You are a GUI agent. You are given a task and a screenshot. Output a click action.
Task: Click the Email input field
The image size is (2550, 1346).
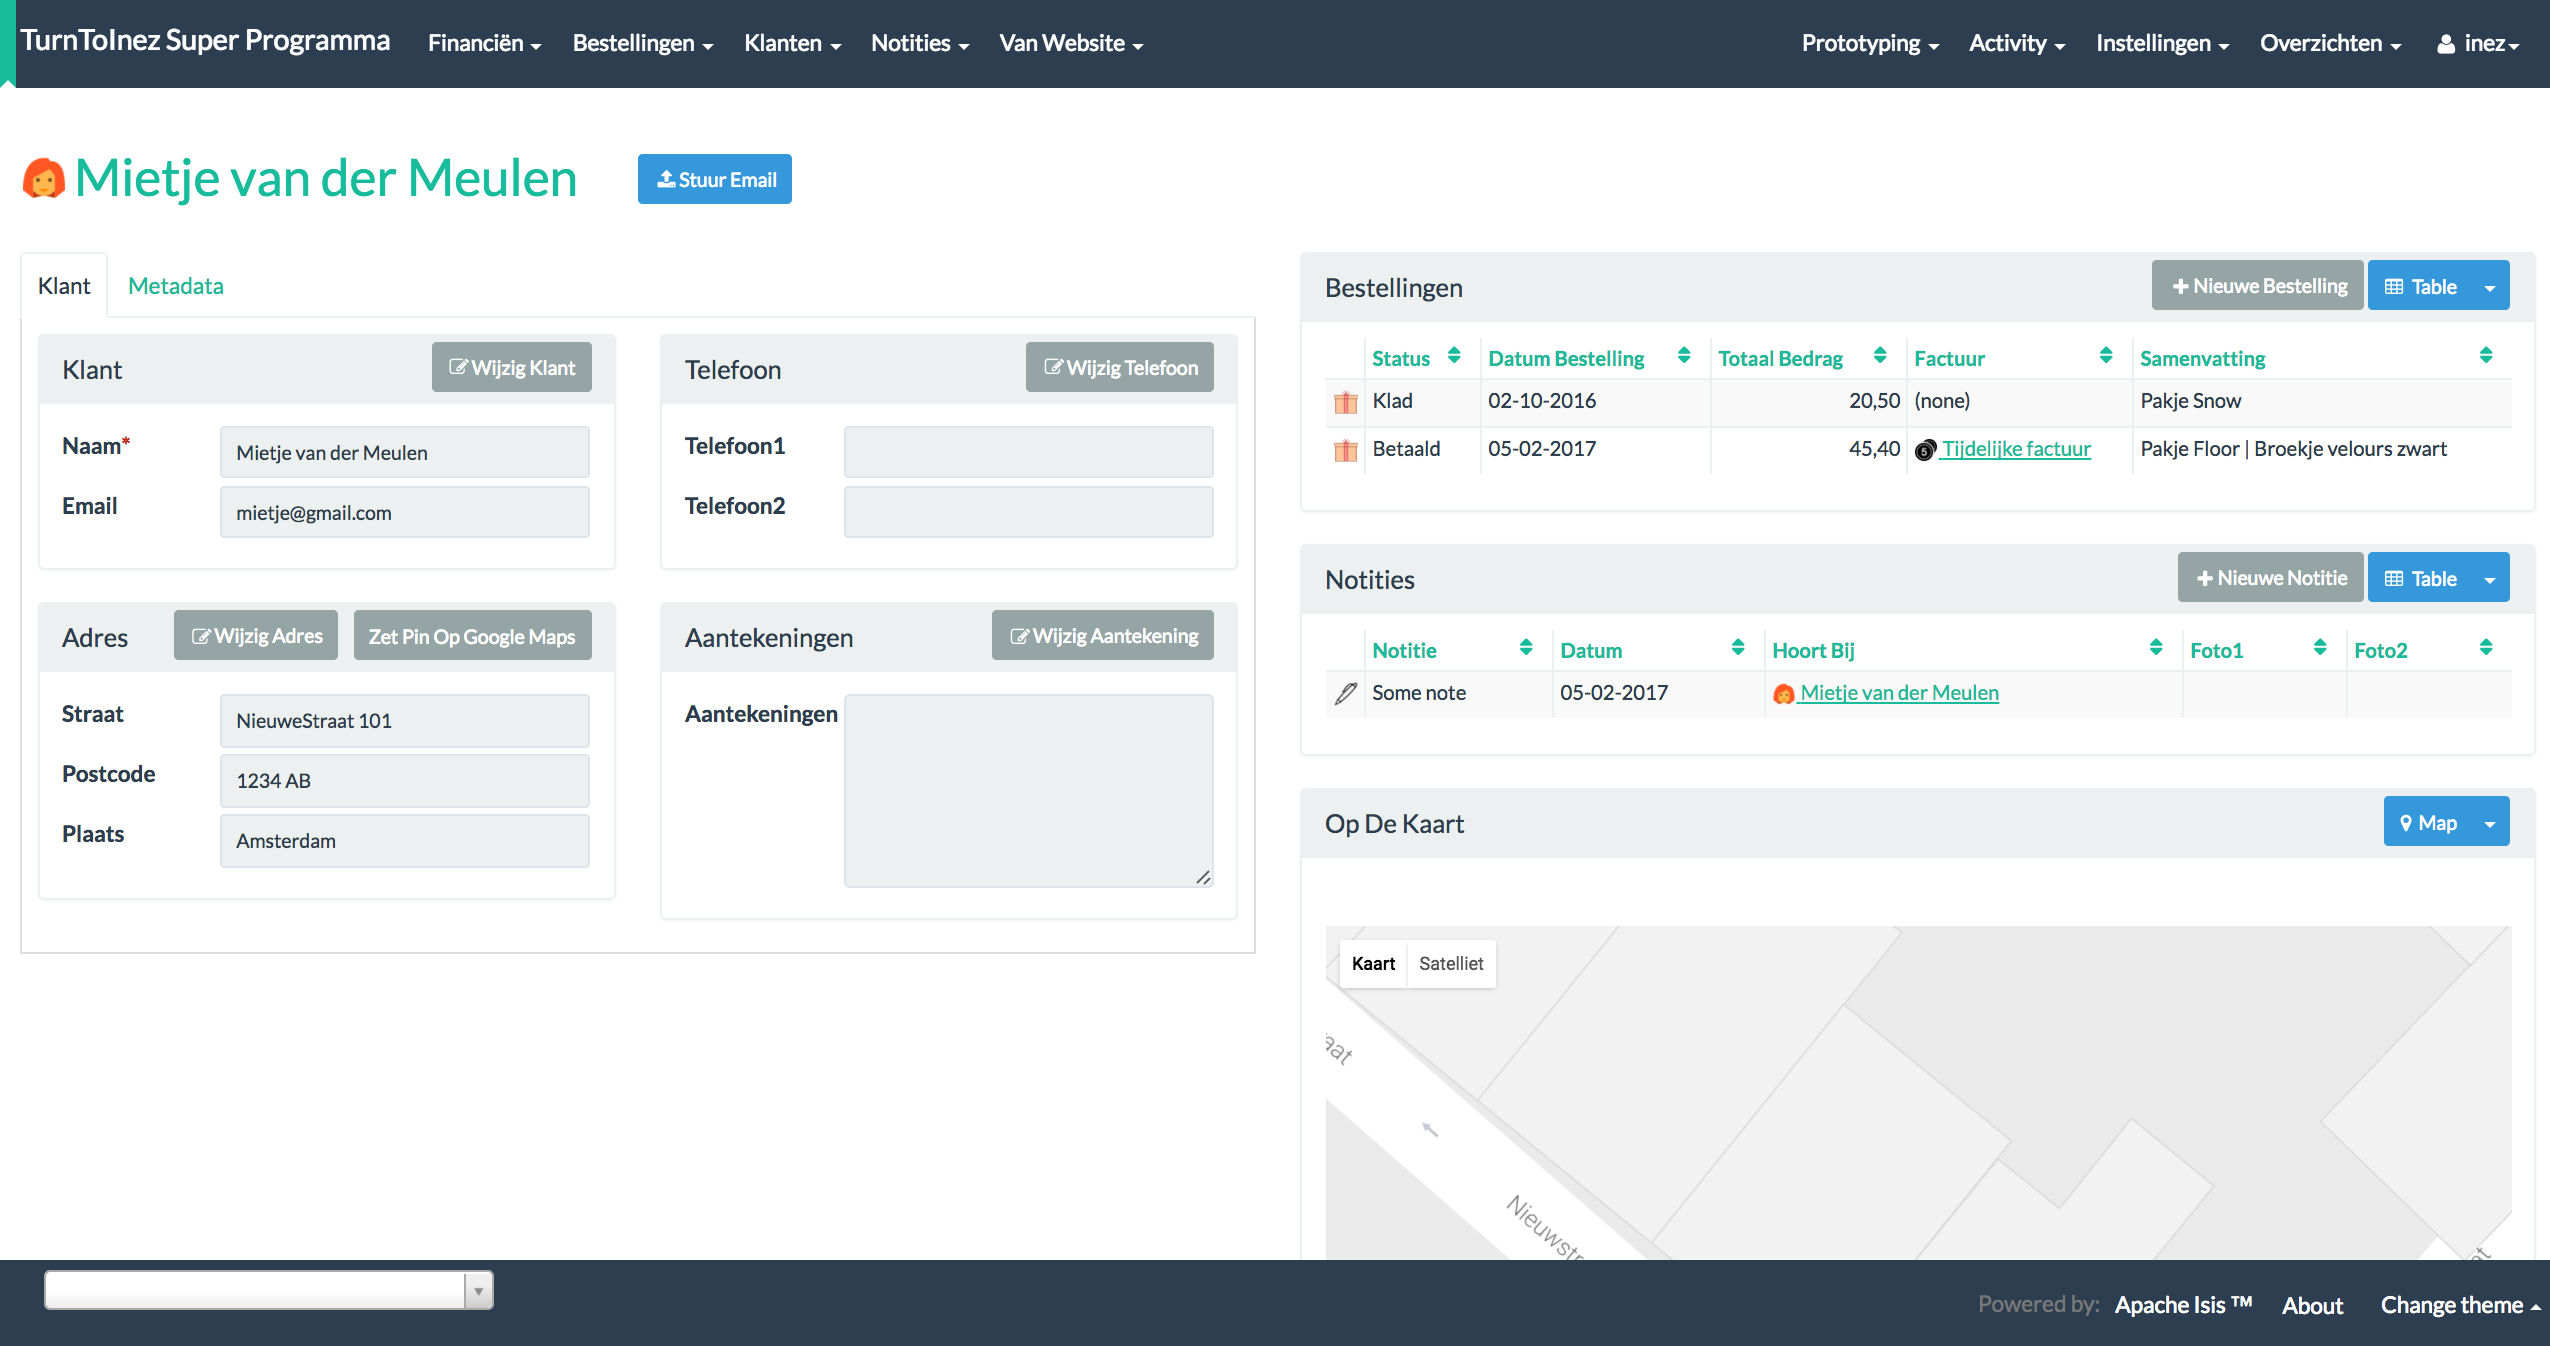click(x=405, y=512)
